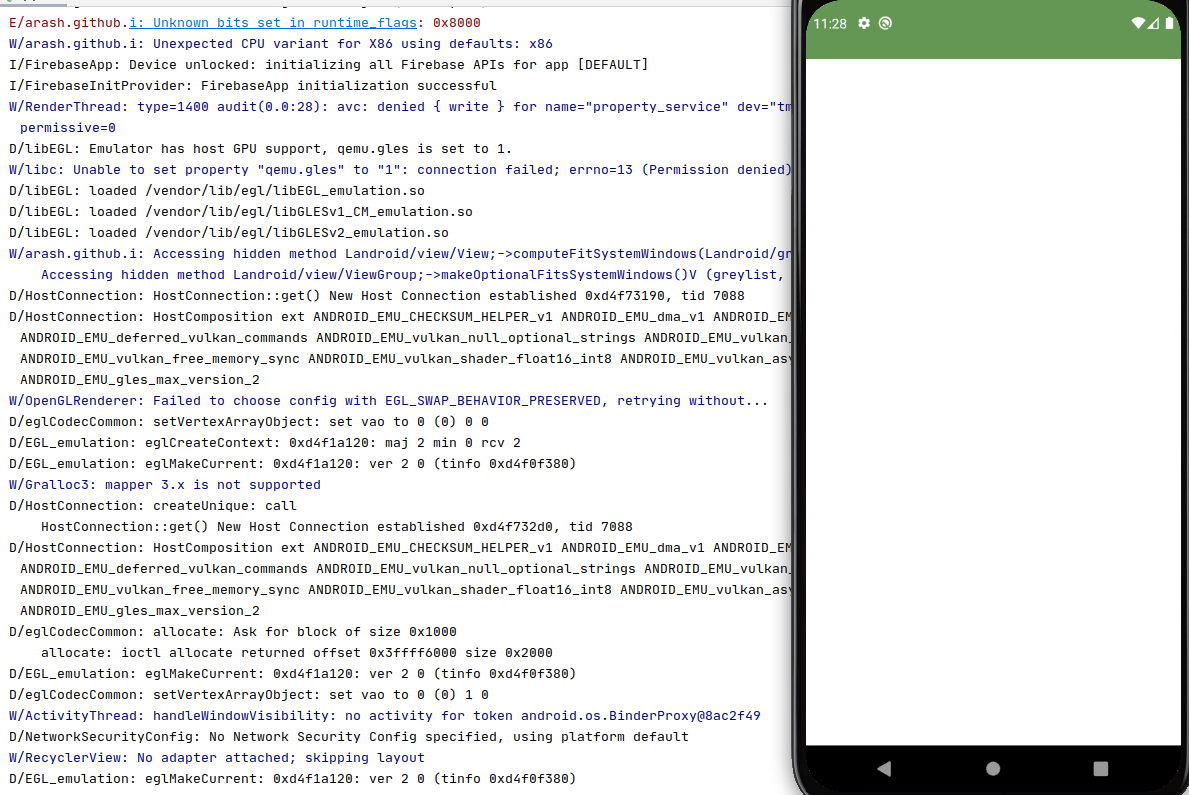Click the W/RenderThread avc denied warning line
The image size is (1189, 795).
pyautogui.click(x=400, y=107)
